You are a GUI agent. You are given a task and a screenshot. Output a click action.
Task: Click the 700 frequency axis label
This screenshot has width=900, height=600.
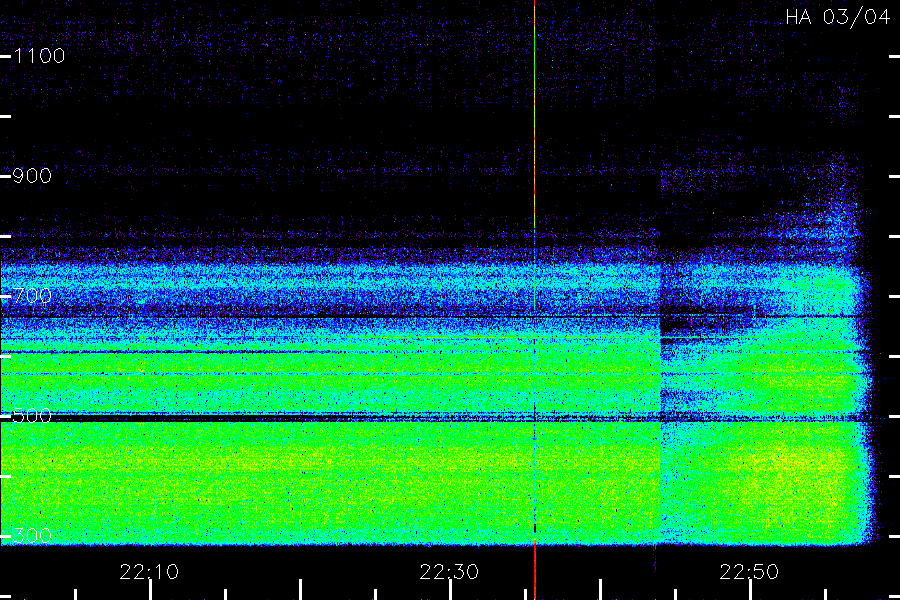point(32,296)
